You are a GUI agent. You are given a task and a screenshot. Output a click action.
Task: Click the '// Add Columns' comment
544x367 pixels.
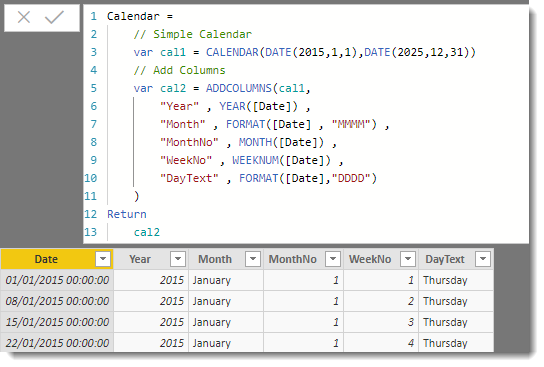coord(179,70)
